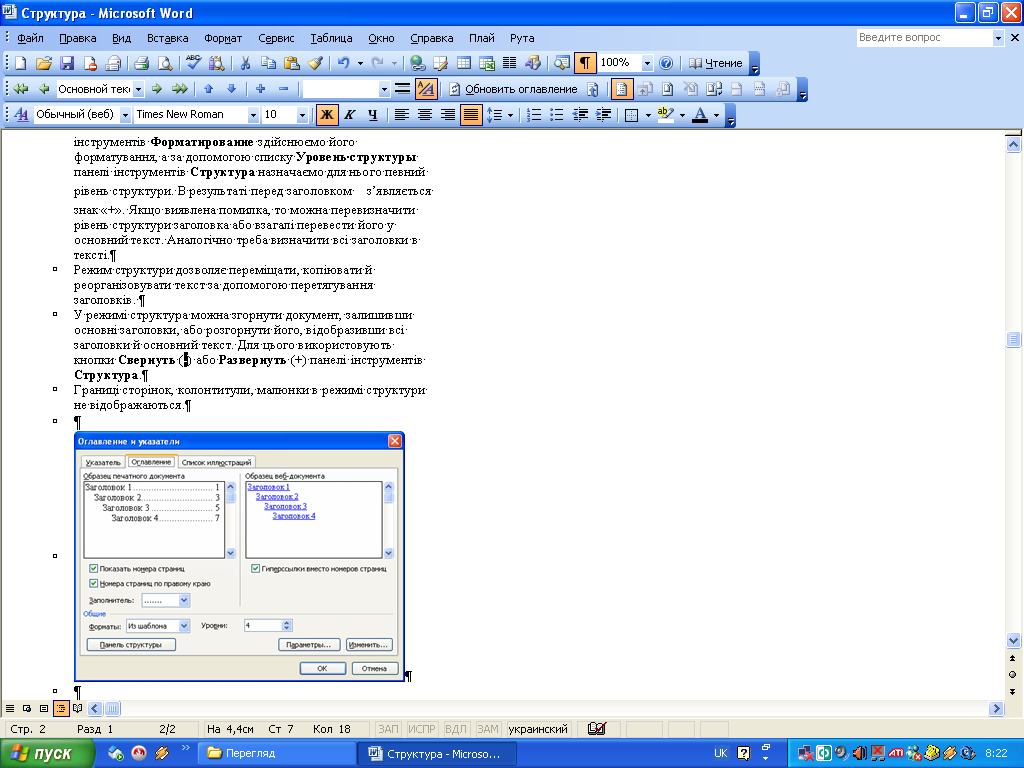The width and height of the screenshot is (1024, 768).
Task: Toggle justified text alignment
Action: 471,115
